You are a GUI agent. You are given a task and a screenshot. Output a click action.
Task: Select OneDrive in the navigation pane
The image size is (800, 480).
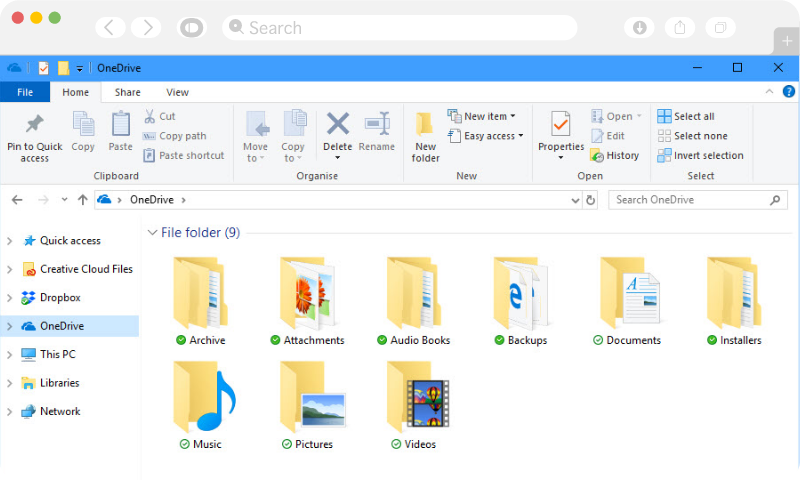tap(69, 326)
